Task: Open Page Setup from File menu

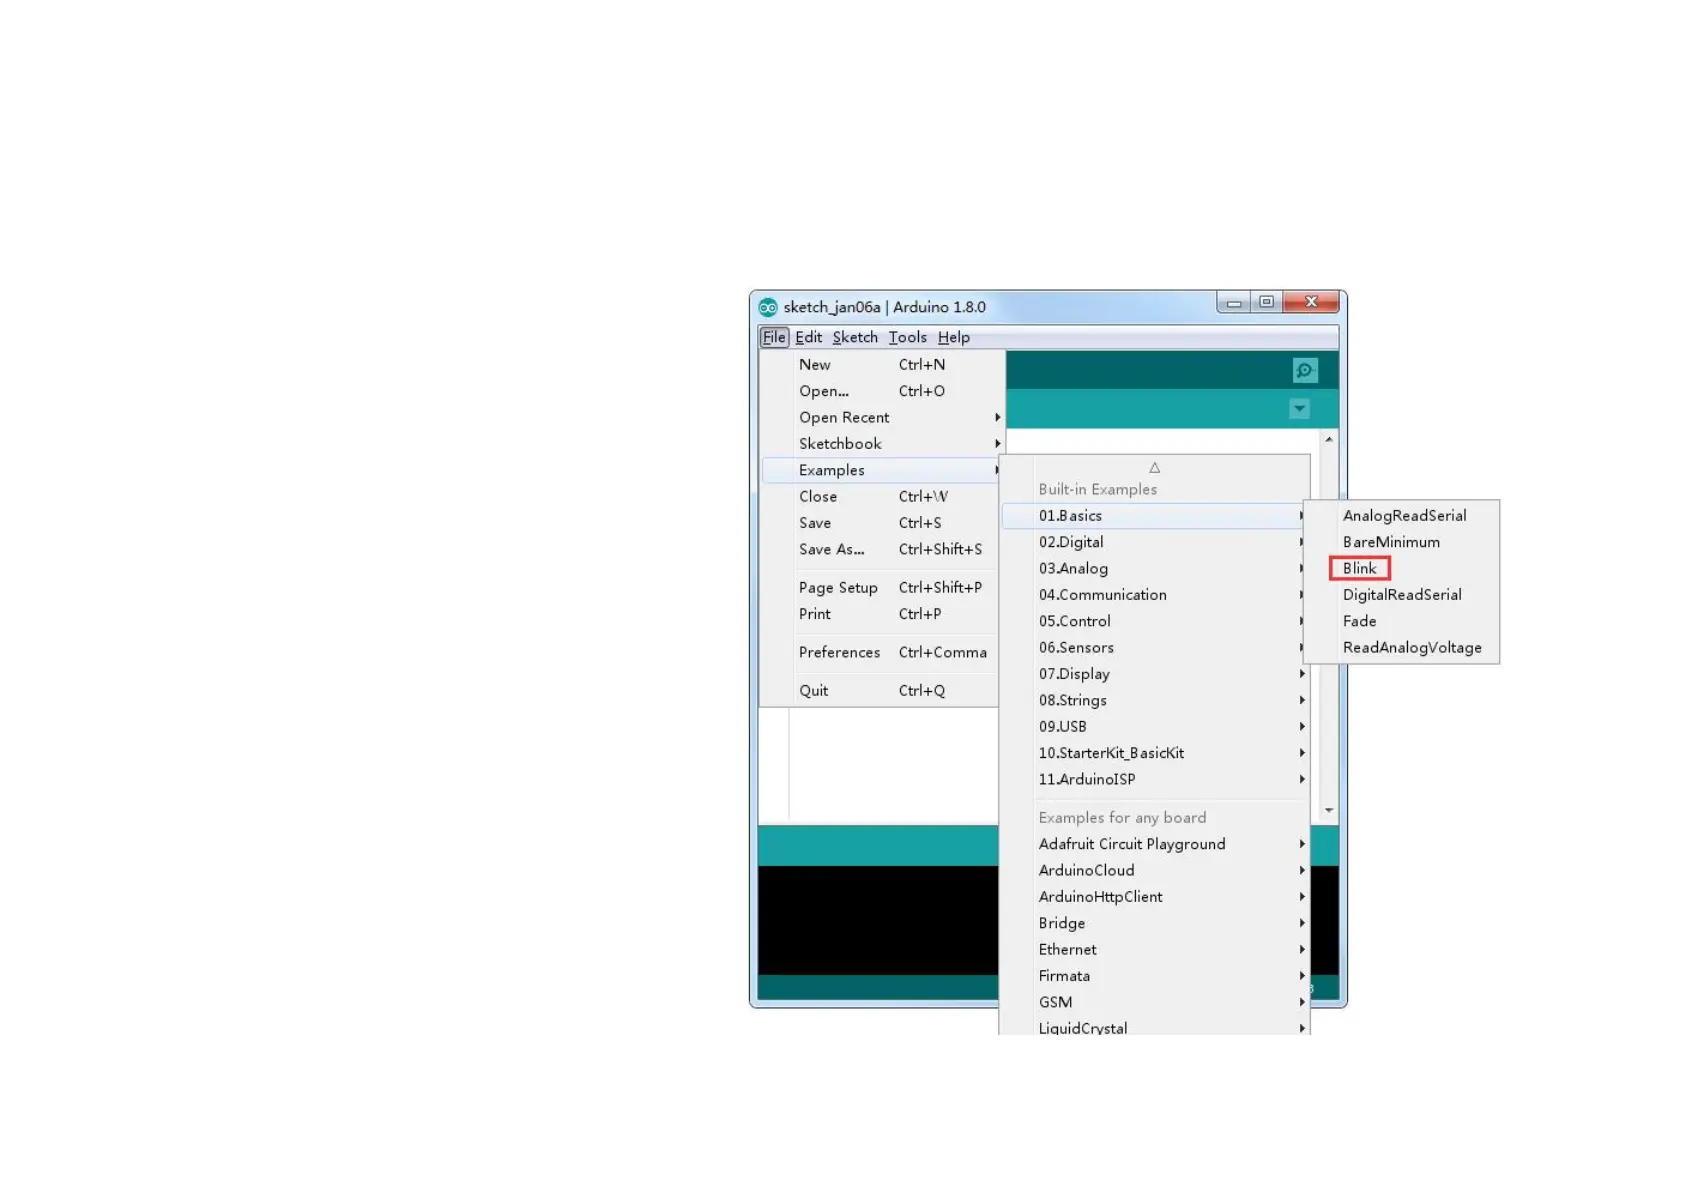Action: (882, 588)
